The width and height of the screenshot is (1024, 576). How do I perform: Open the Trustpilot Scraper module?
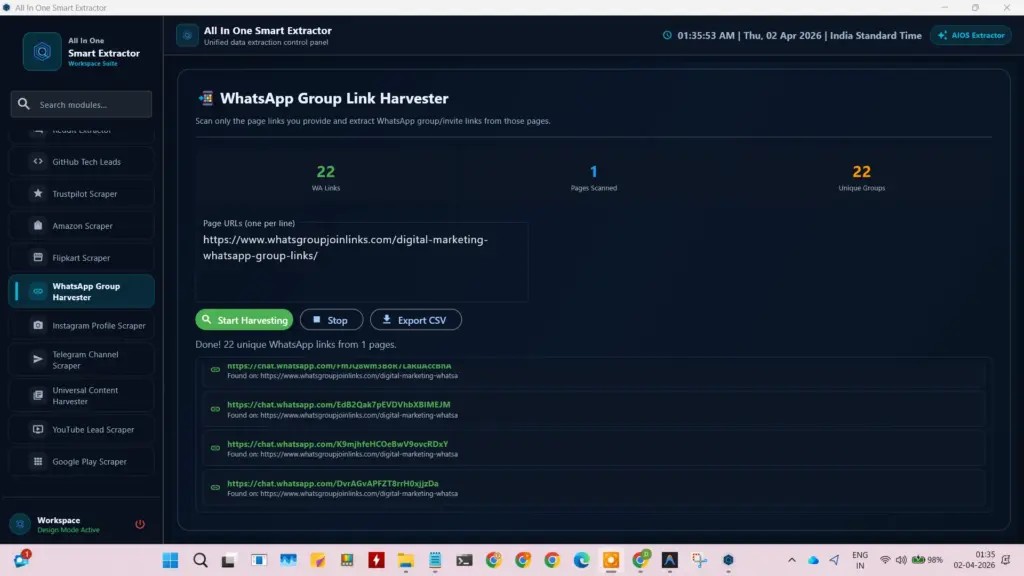82,193
